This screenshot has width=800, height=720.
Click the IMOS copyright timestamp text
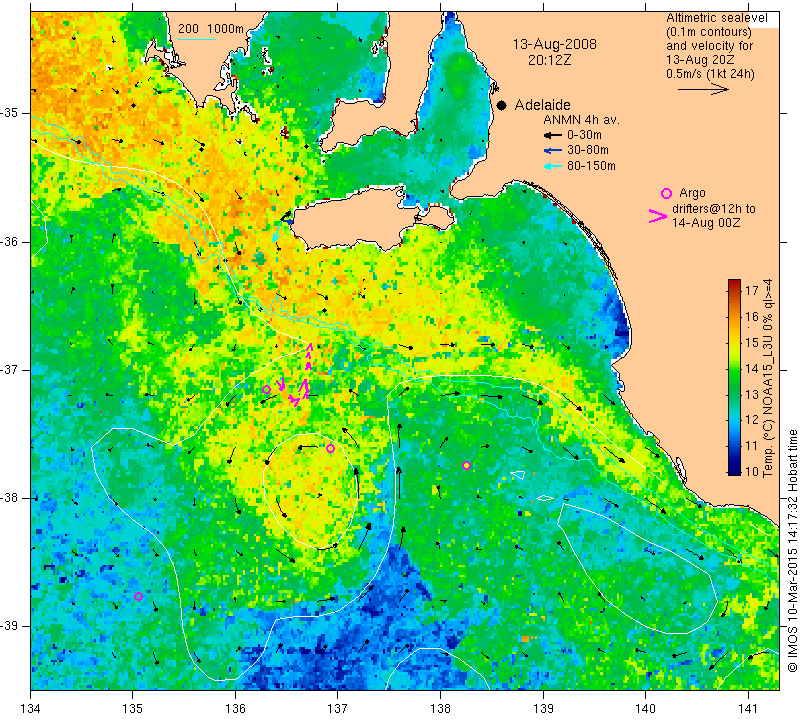tap(792, 550)
